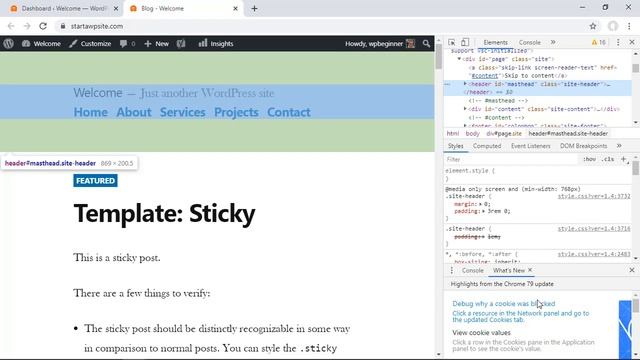Toggle the :hov element state button
Screen dimensions: 640x360
[589, 160]
